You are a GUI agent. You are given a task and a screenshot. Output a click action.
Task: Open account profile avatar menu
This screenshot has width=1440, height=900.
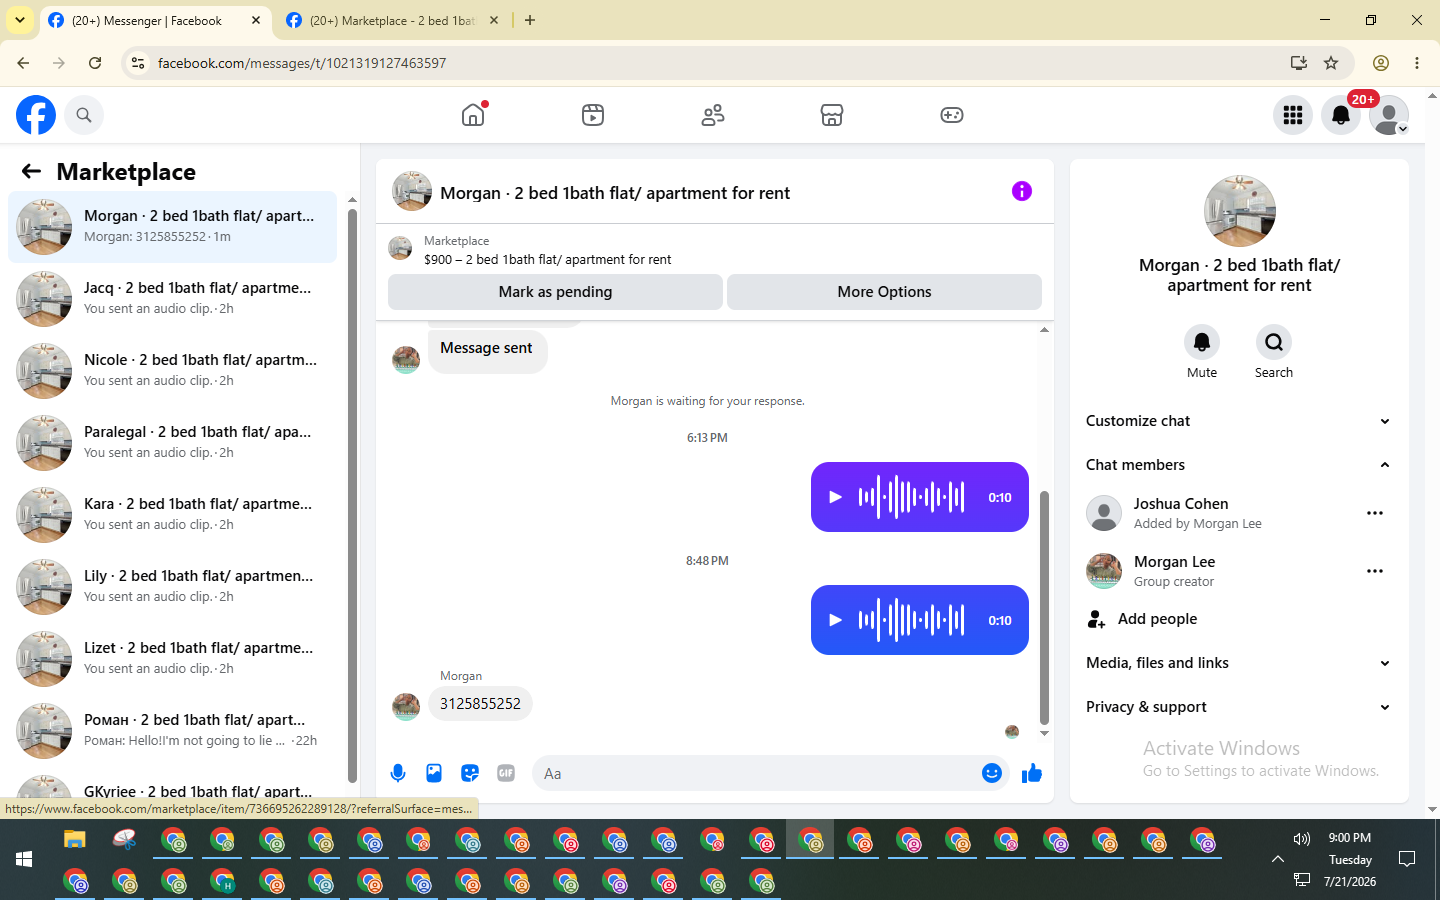pyautogui.click(x=1389, y=115)
